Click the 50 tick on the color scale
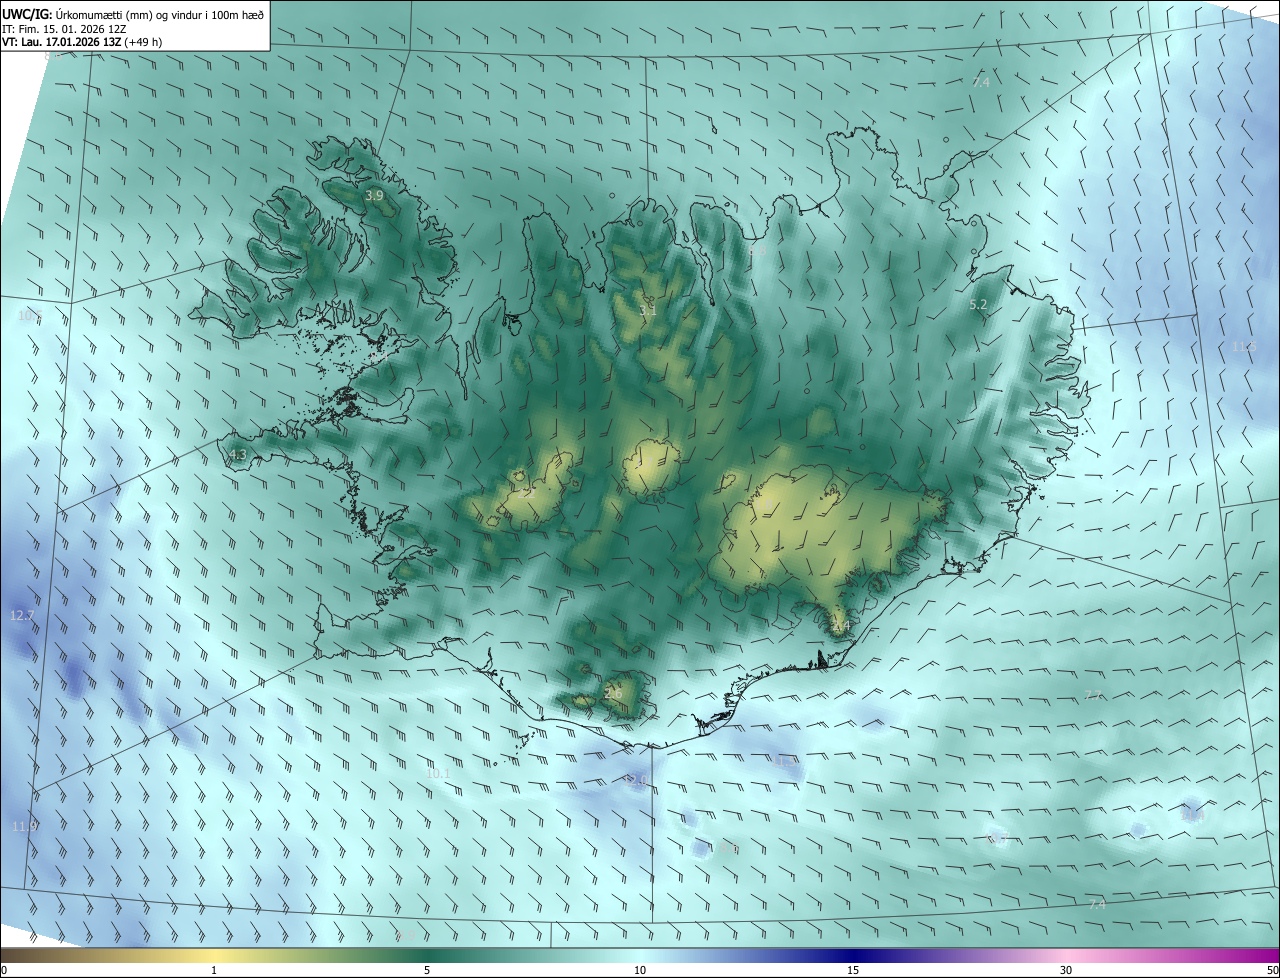Screen dimensions: 1280x978 pyautogui.click(x=1272, y=971)
